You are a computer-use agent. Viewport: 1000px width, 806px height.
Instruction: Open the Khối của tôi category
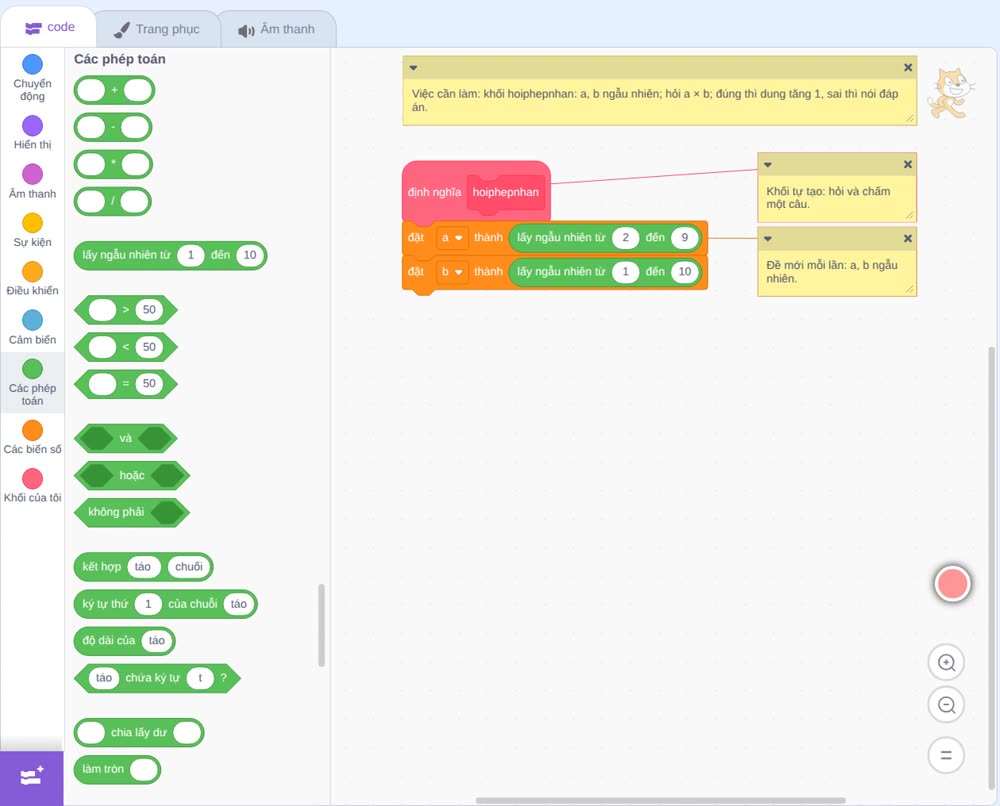[x=32, y=486]
